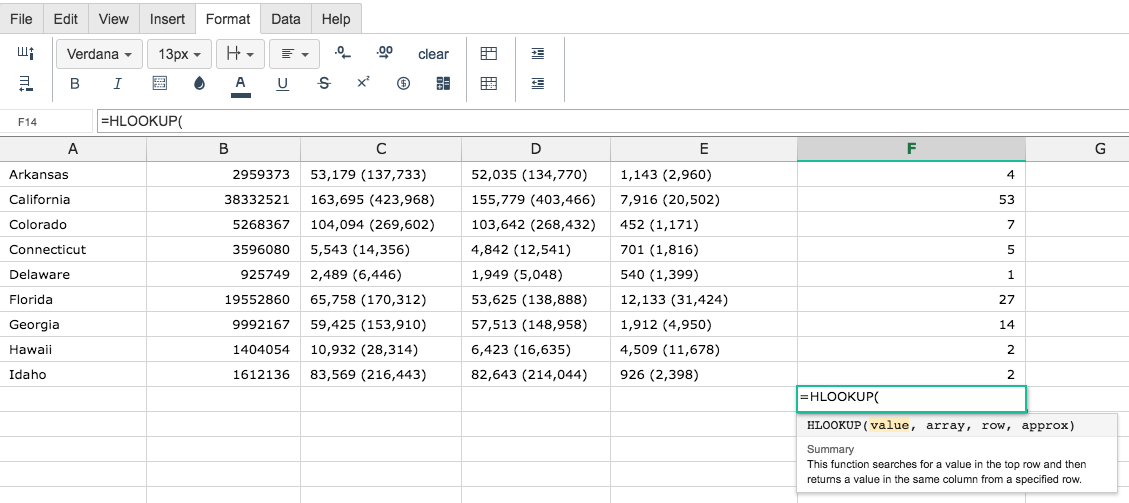Screen dimensions: 1129x503
Task: Expand the text alignment dropdown
Action: pyautogui.click(x=294, y=54)
